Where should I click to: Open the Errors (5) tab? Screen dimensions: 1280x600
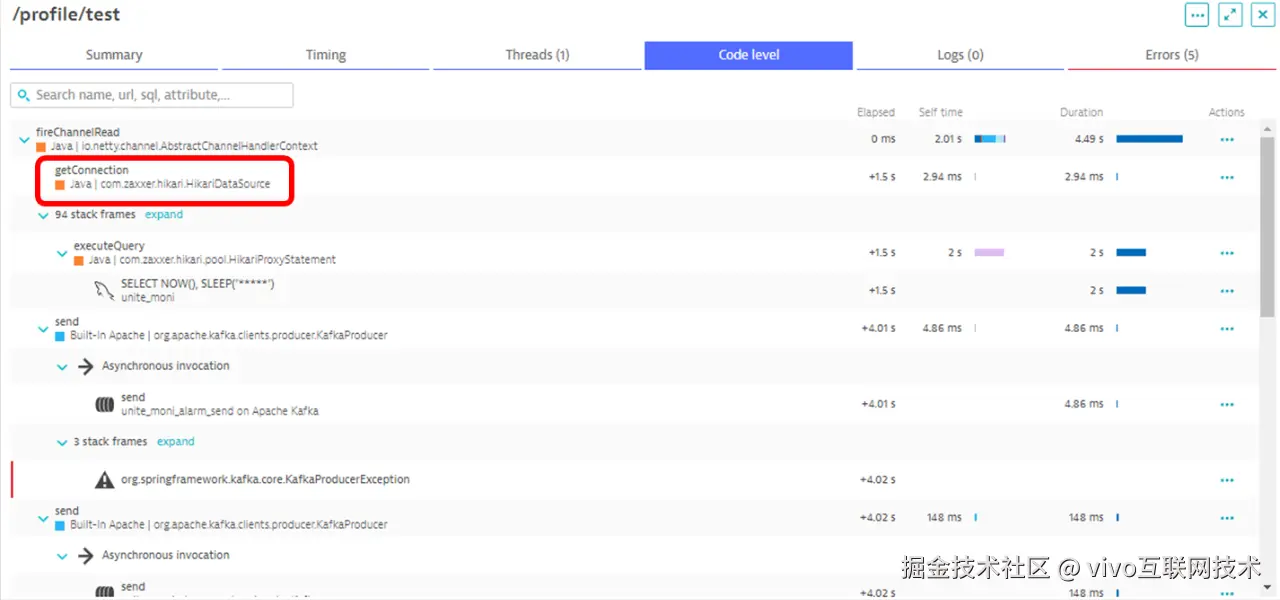click(1172, 55)
